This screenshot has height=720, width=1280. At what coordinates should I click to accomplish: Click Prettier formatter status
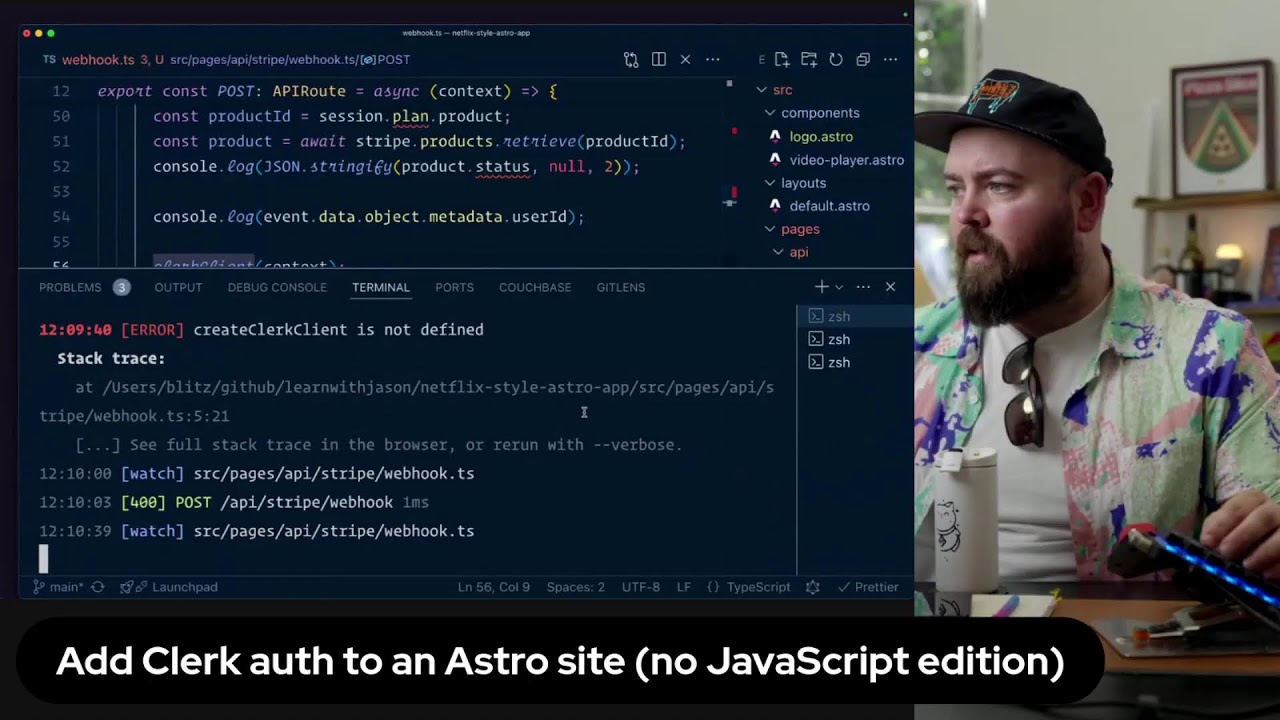tap(868, 587)
